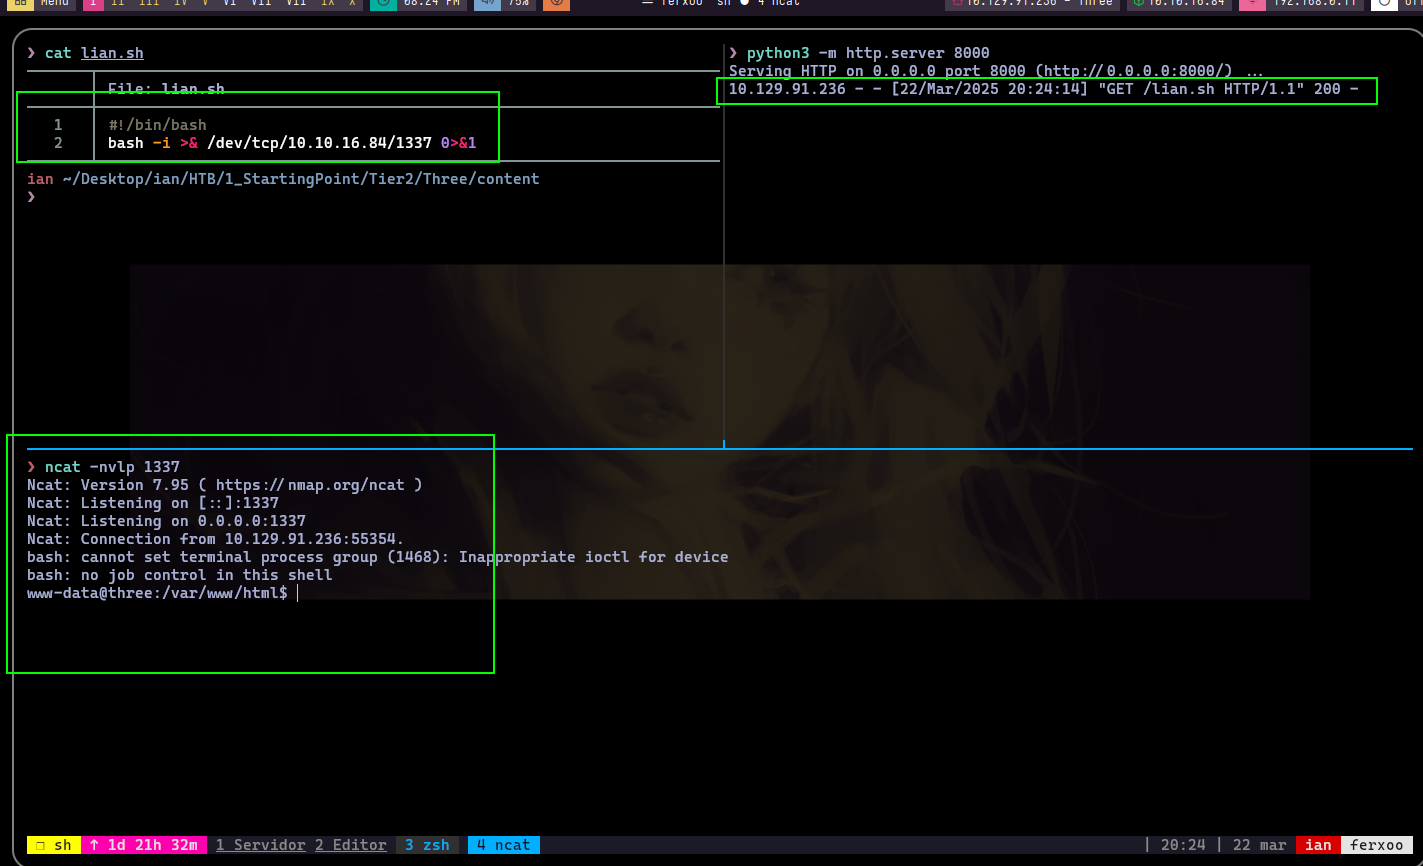Viewport: 1423px width, 866px height.
Task: Click the 22 mar date in status bar
Action: coord(1259,845)
